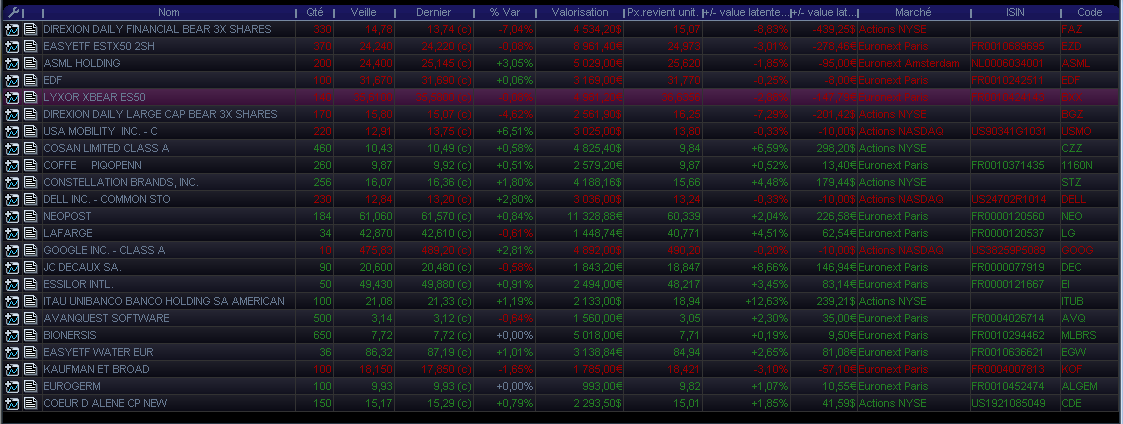Open document icon for GOOGLE INC. - CLASS A
1123x424 pixels.
tap(30, 250)
